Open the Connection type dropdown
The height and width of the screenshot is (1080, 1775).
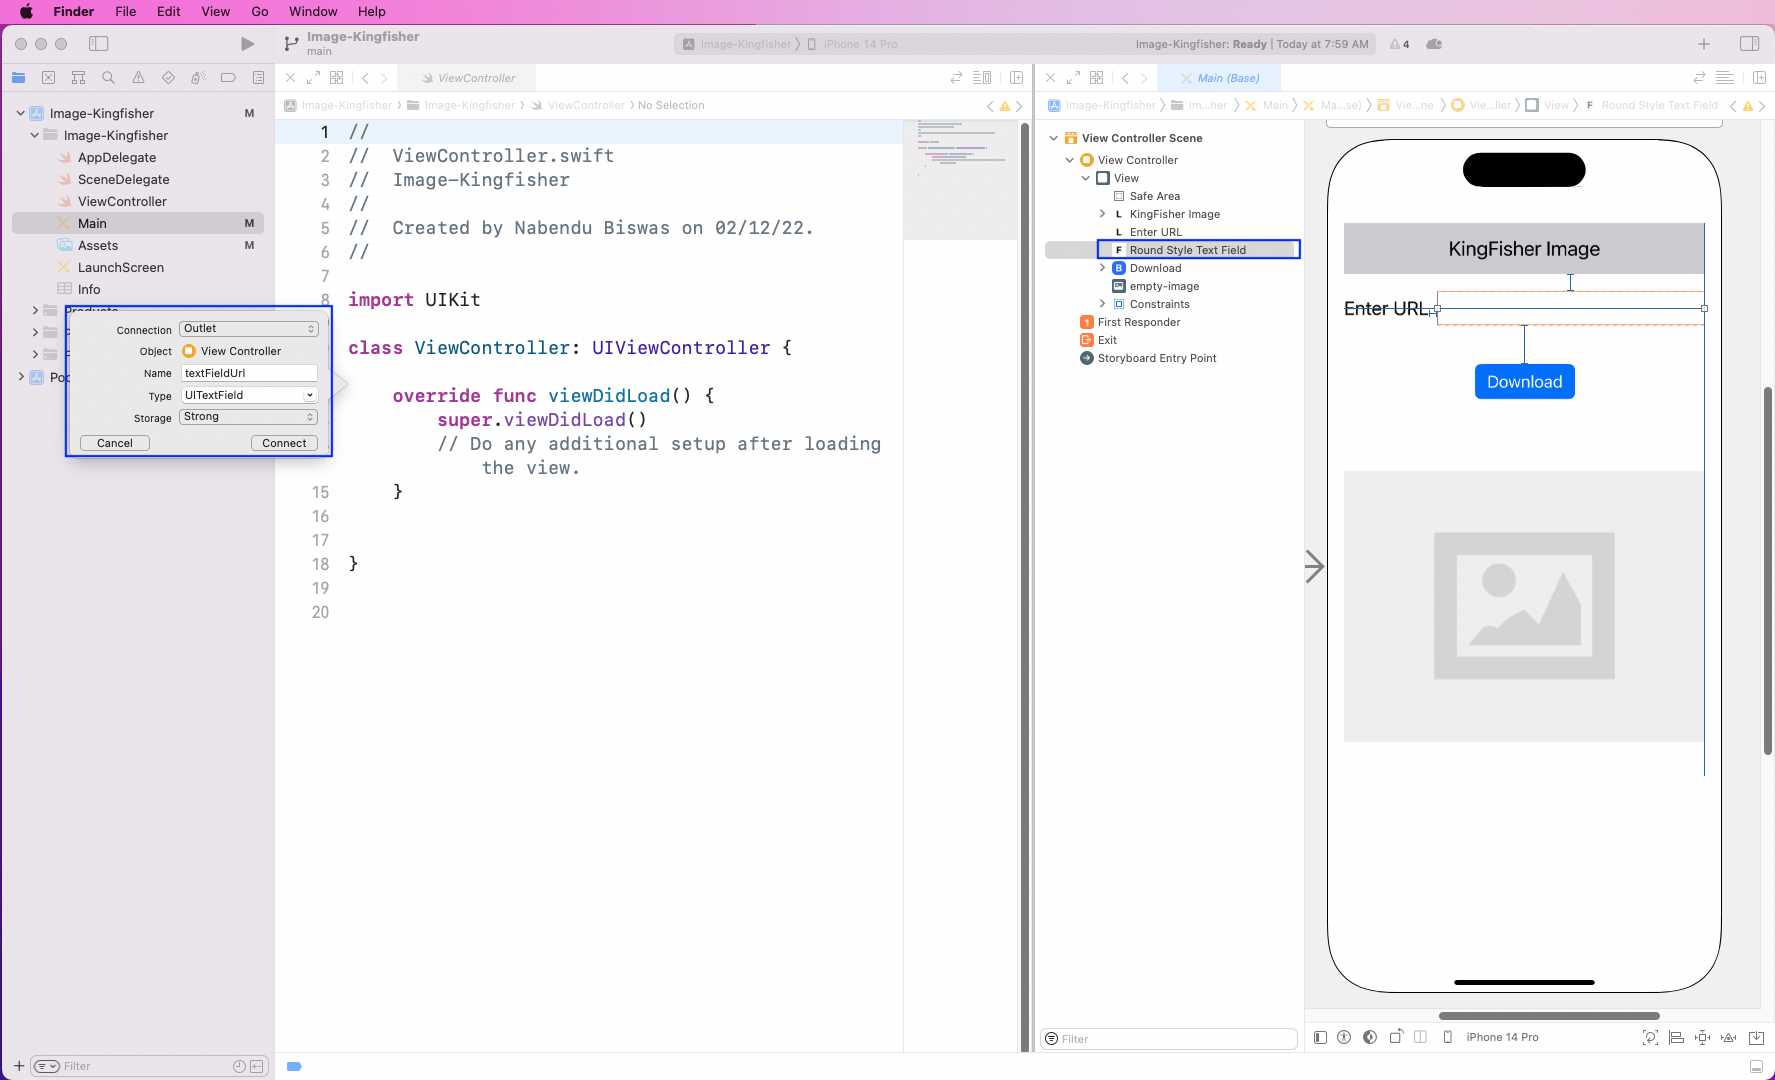[x=249, y=329]
